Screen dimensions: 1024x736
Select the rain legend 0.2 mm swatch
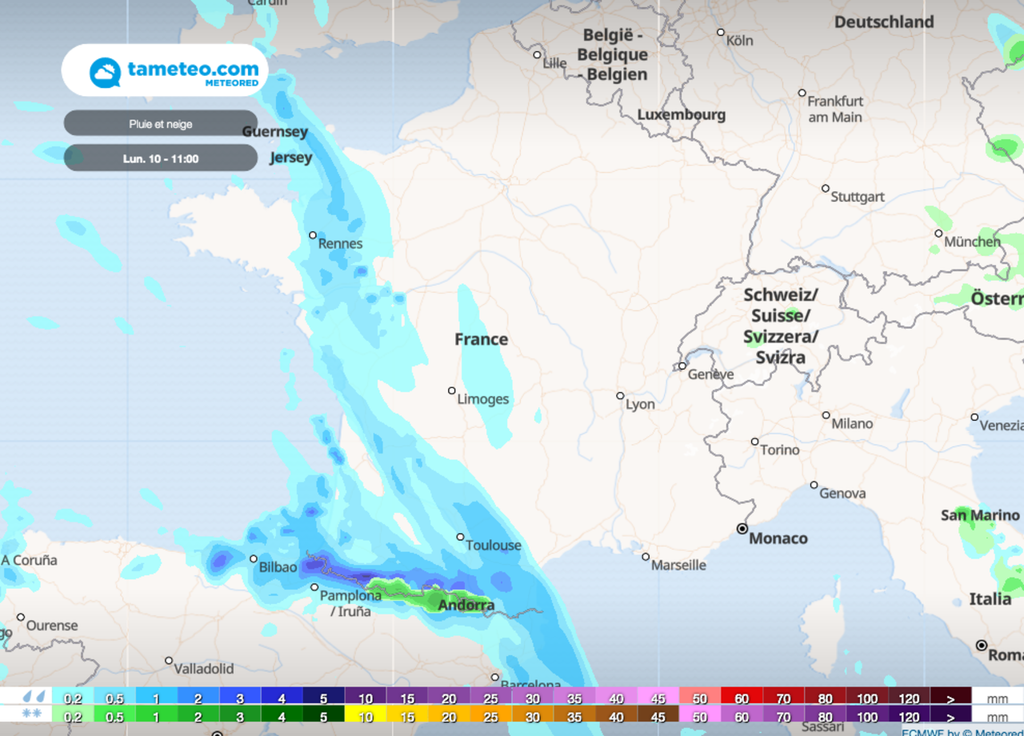point(72,696)
